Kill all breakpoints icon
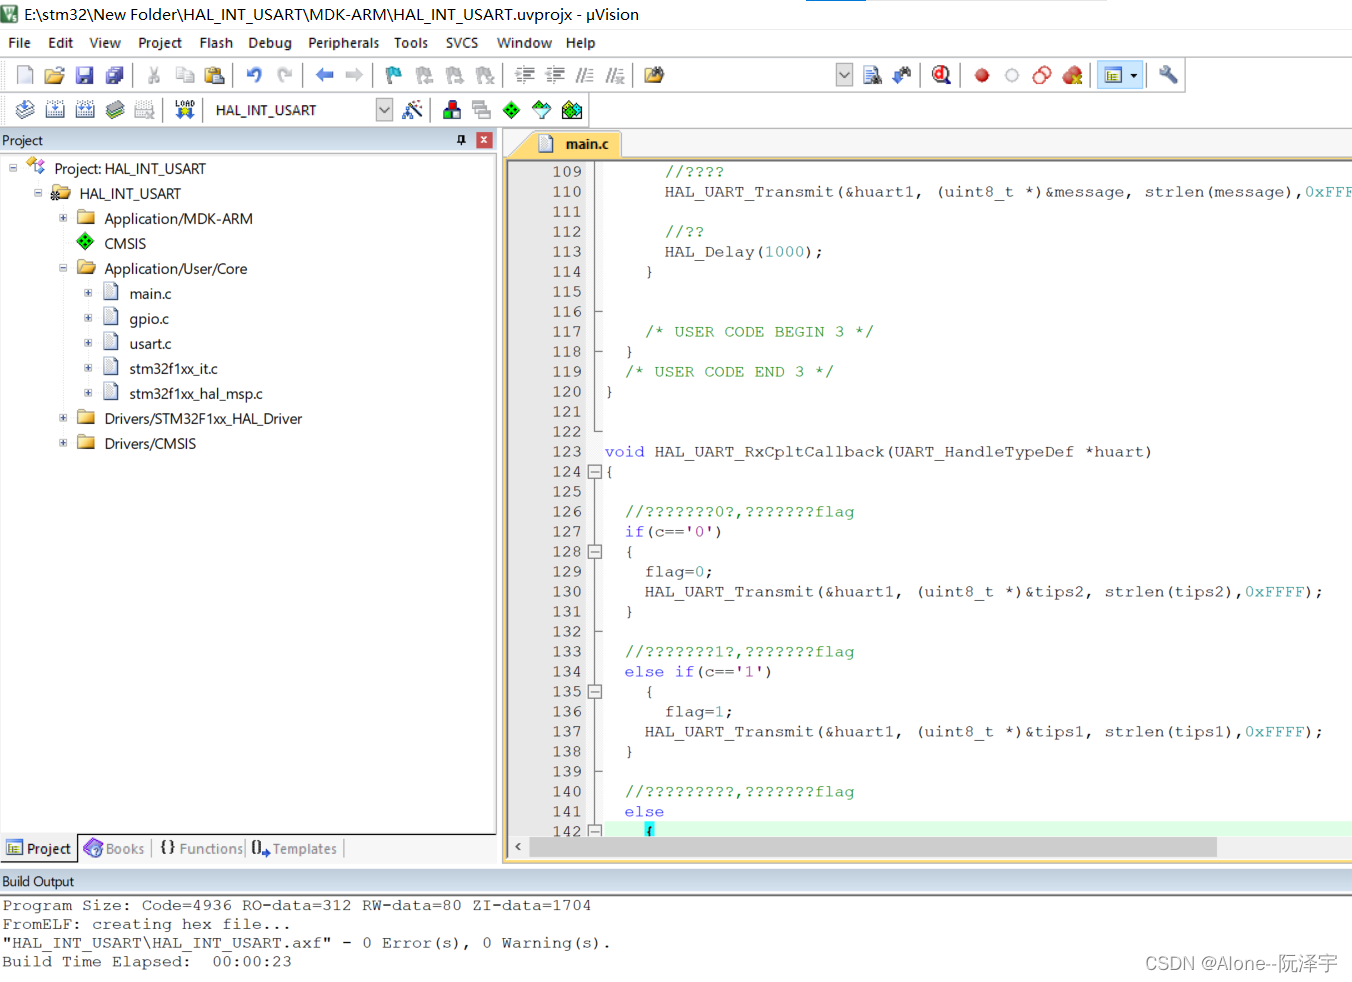Image resolution: width=1352 pixels, height=982 pixels. (1072, 75)
